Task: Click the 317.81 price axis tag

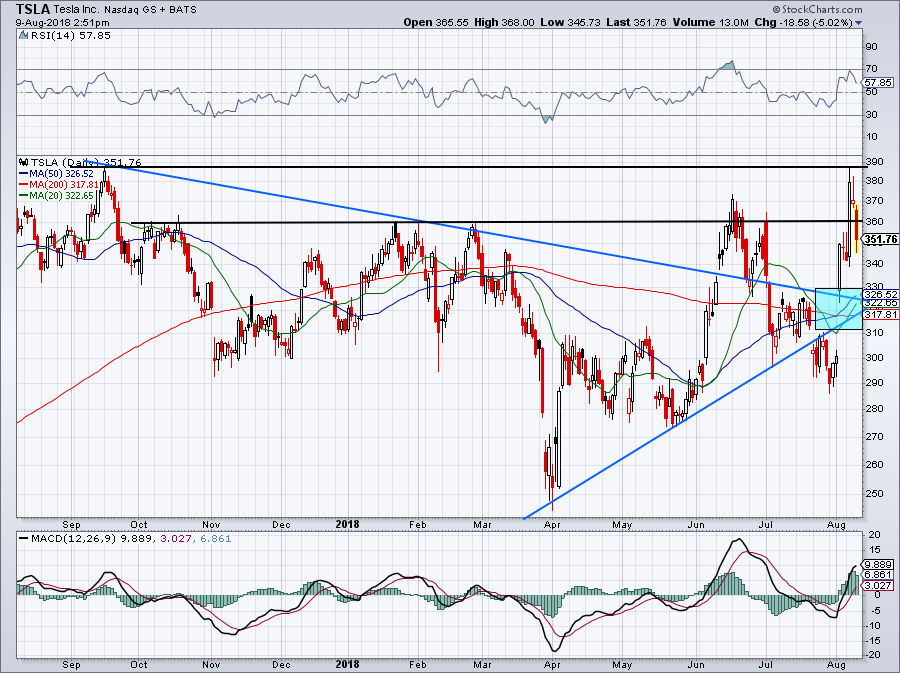Action: click(x=880, y=314)
